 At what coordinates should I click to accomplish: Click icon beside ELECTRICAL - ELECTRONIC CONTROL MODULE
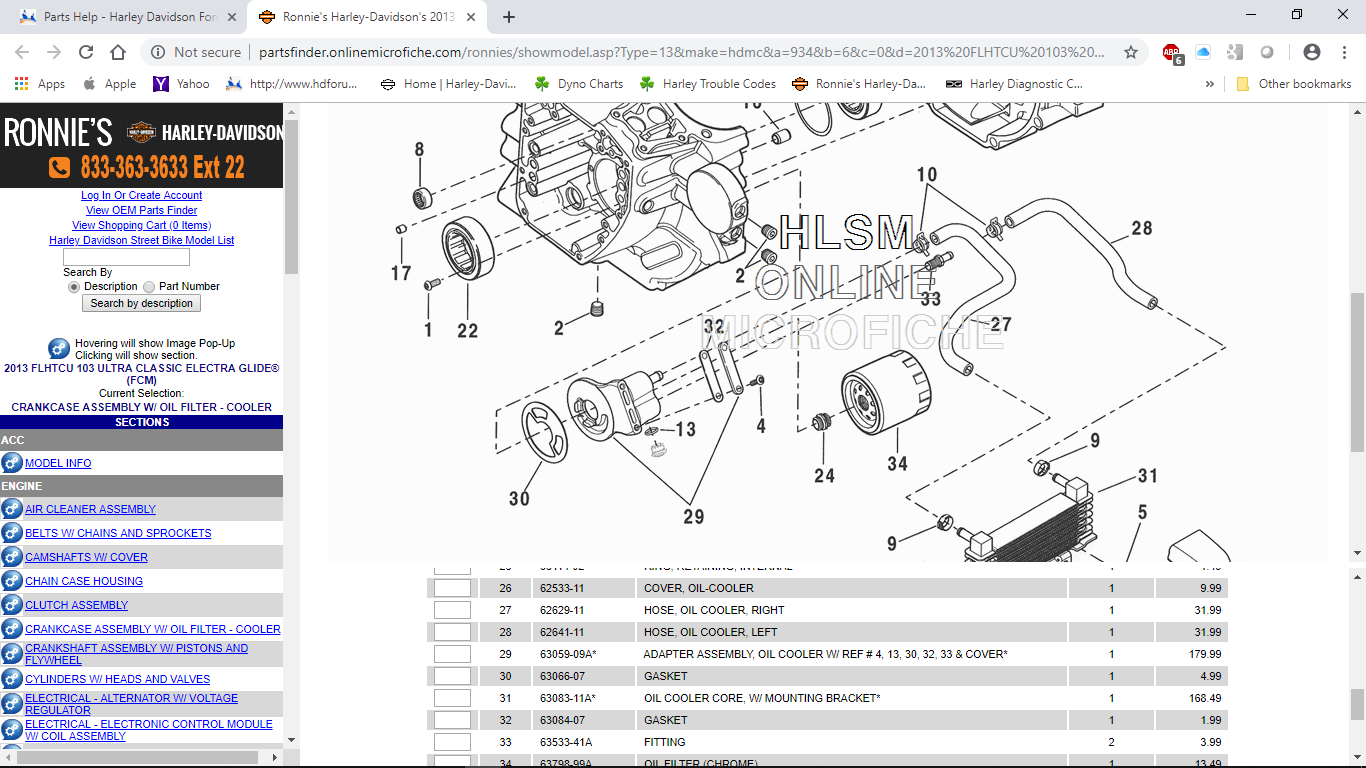pos(12,730)
